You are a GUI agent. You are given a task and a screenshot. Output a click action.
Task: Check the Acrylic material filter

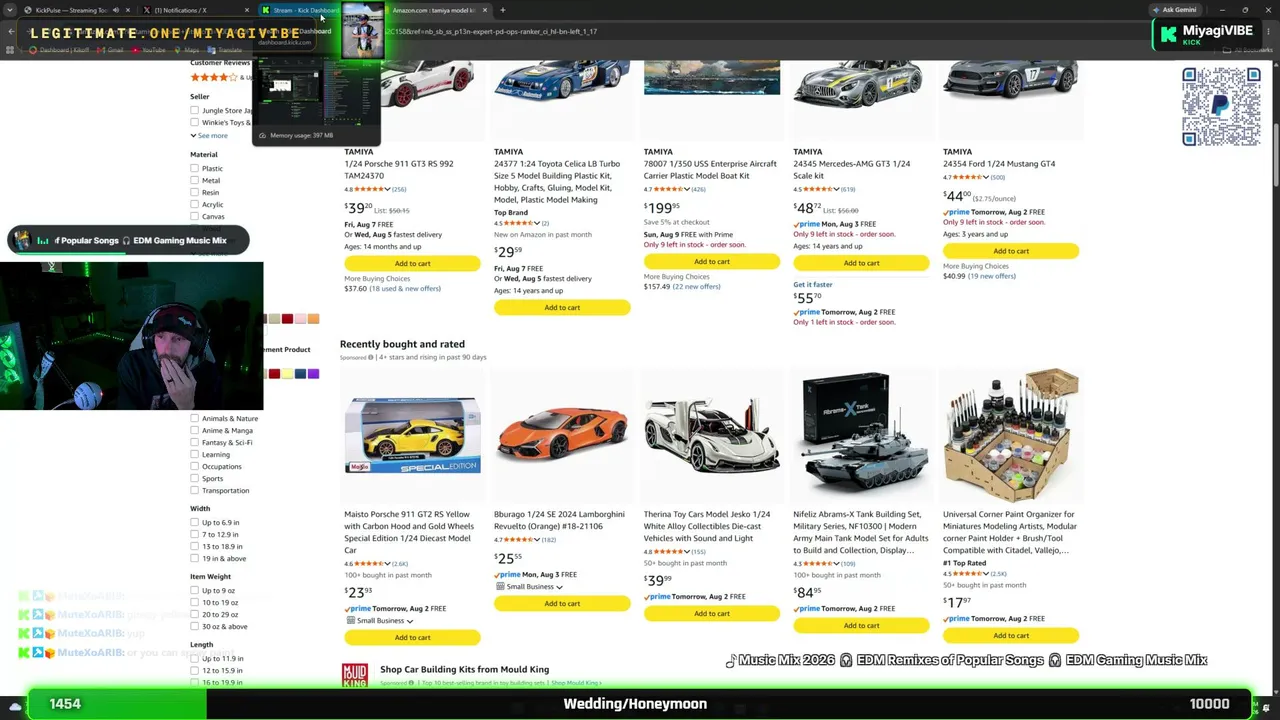pos(194,204)
